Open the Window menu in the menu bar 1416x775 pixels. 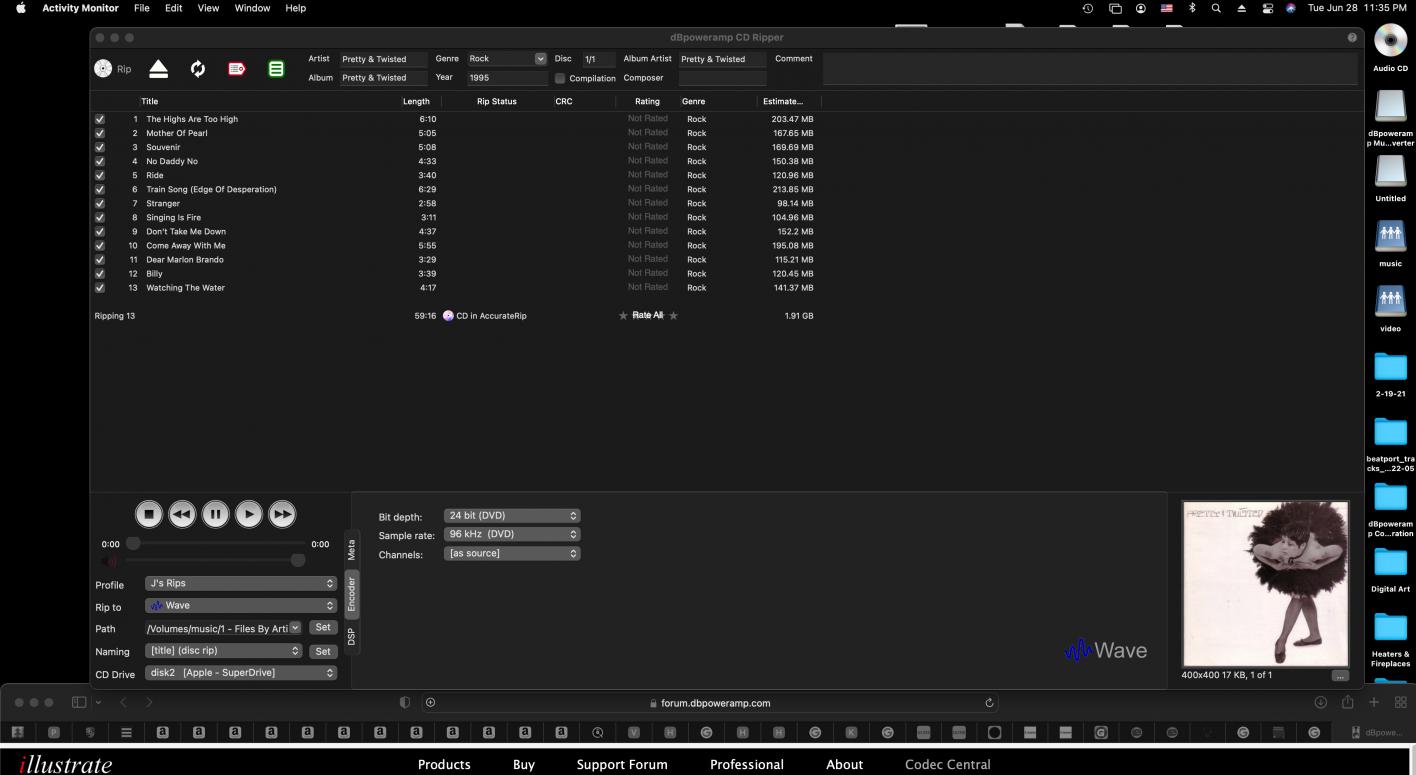tap(252, 8)
